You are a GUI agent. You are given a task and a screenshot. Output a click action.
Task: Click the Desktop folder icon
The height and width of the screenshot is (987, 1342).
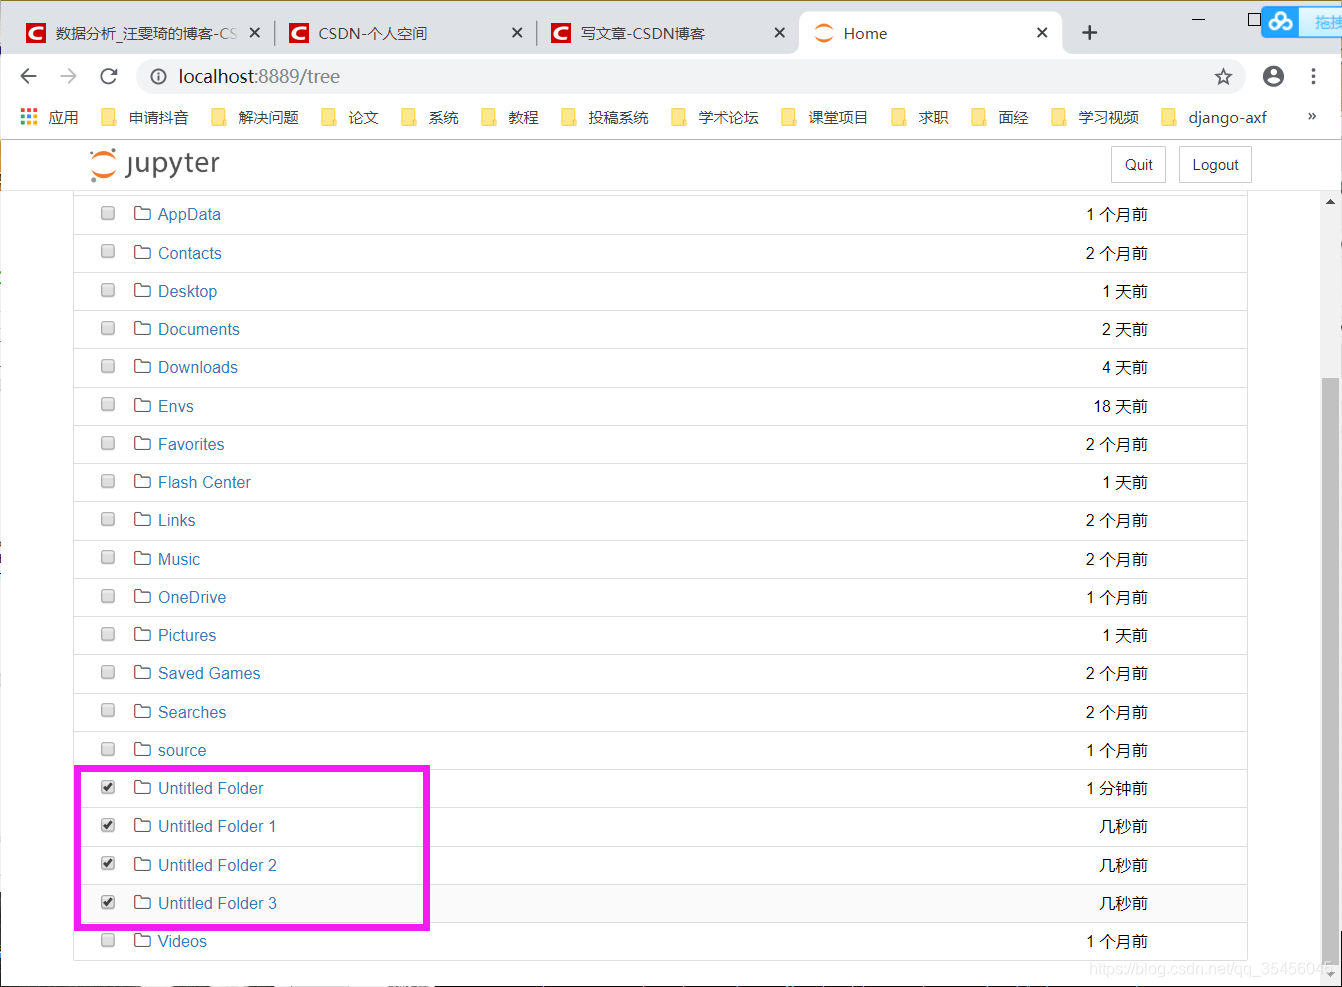coord(142,290)
